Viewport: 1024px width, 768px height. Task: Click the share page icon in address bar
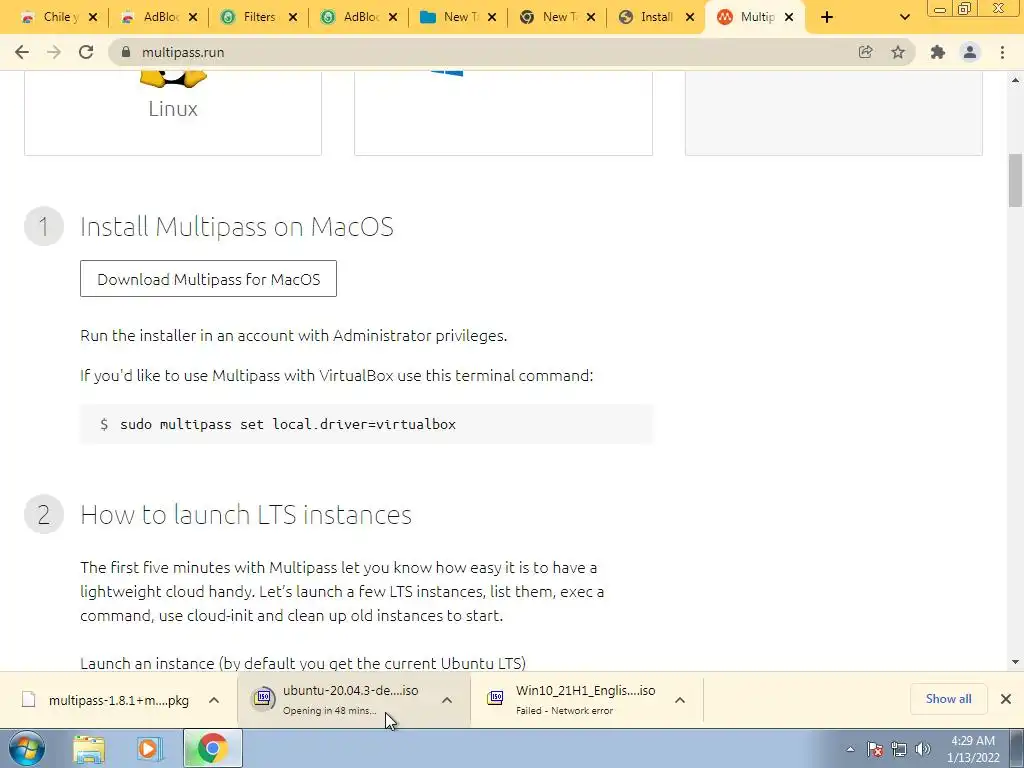(865, 52)
